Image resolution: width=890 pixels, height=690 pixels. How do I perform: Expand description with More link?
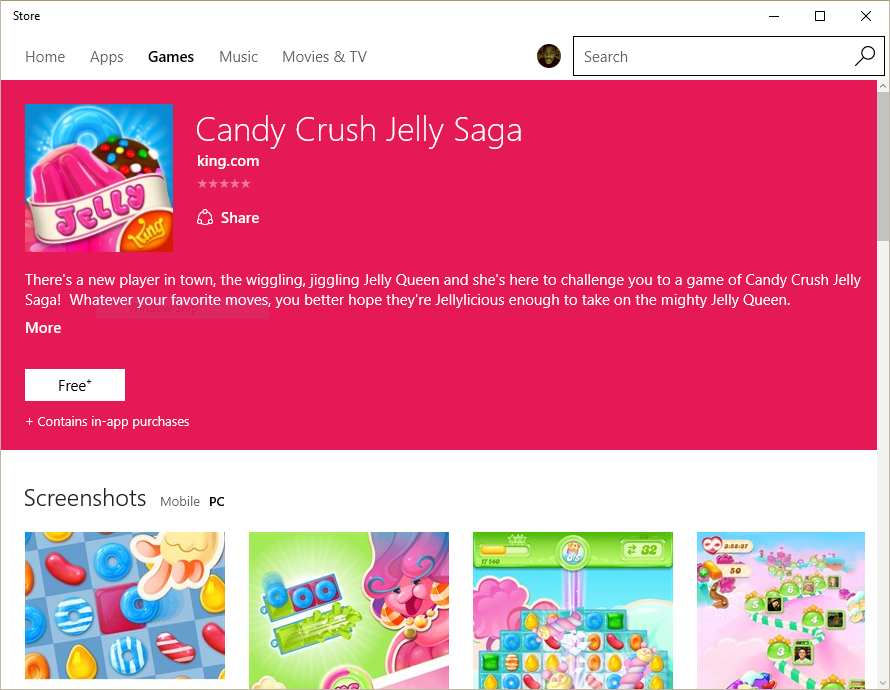(x=43, y=328)
